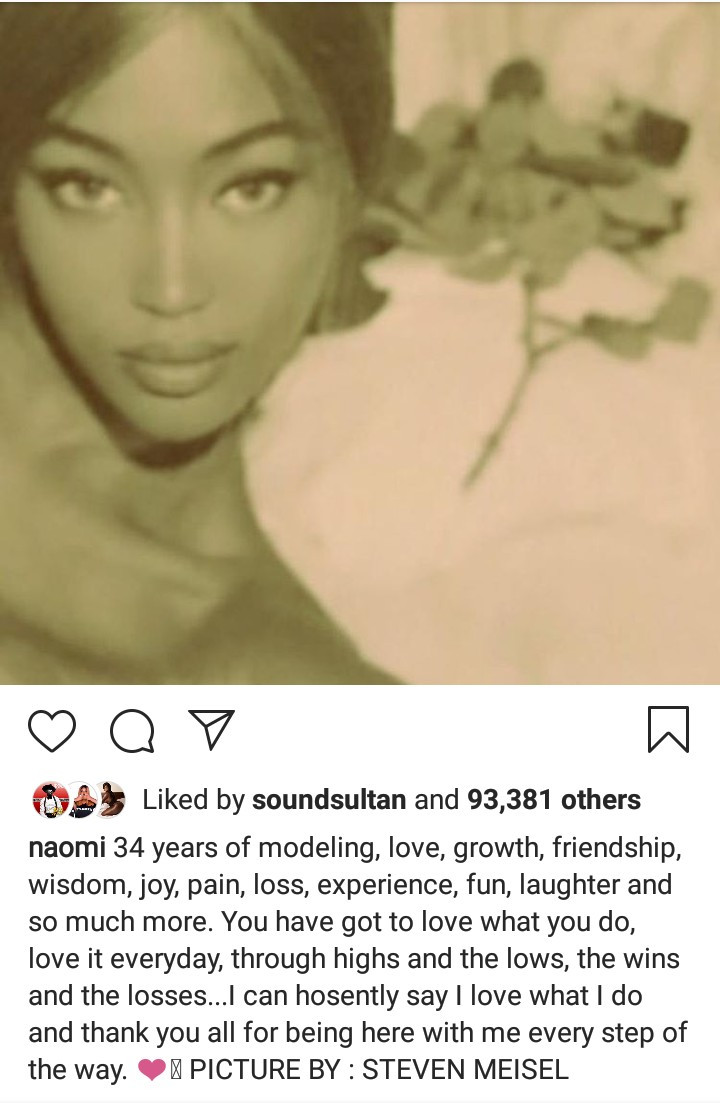The height and width of the screenshot is (1103, 720).
Task: Open the first liker avatar with hat
Action: [x=51, y=799]
